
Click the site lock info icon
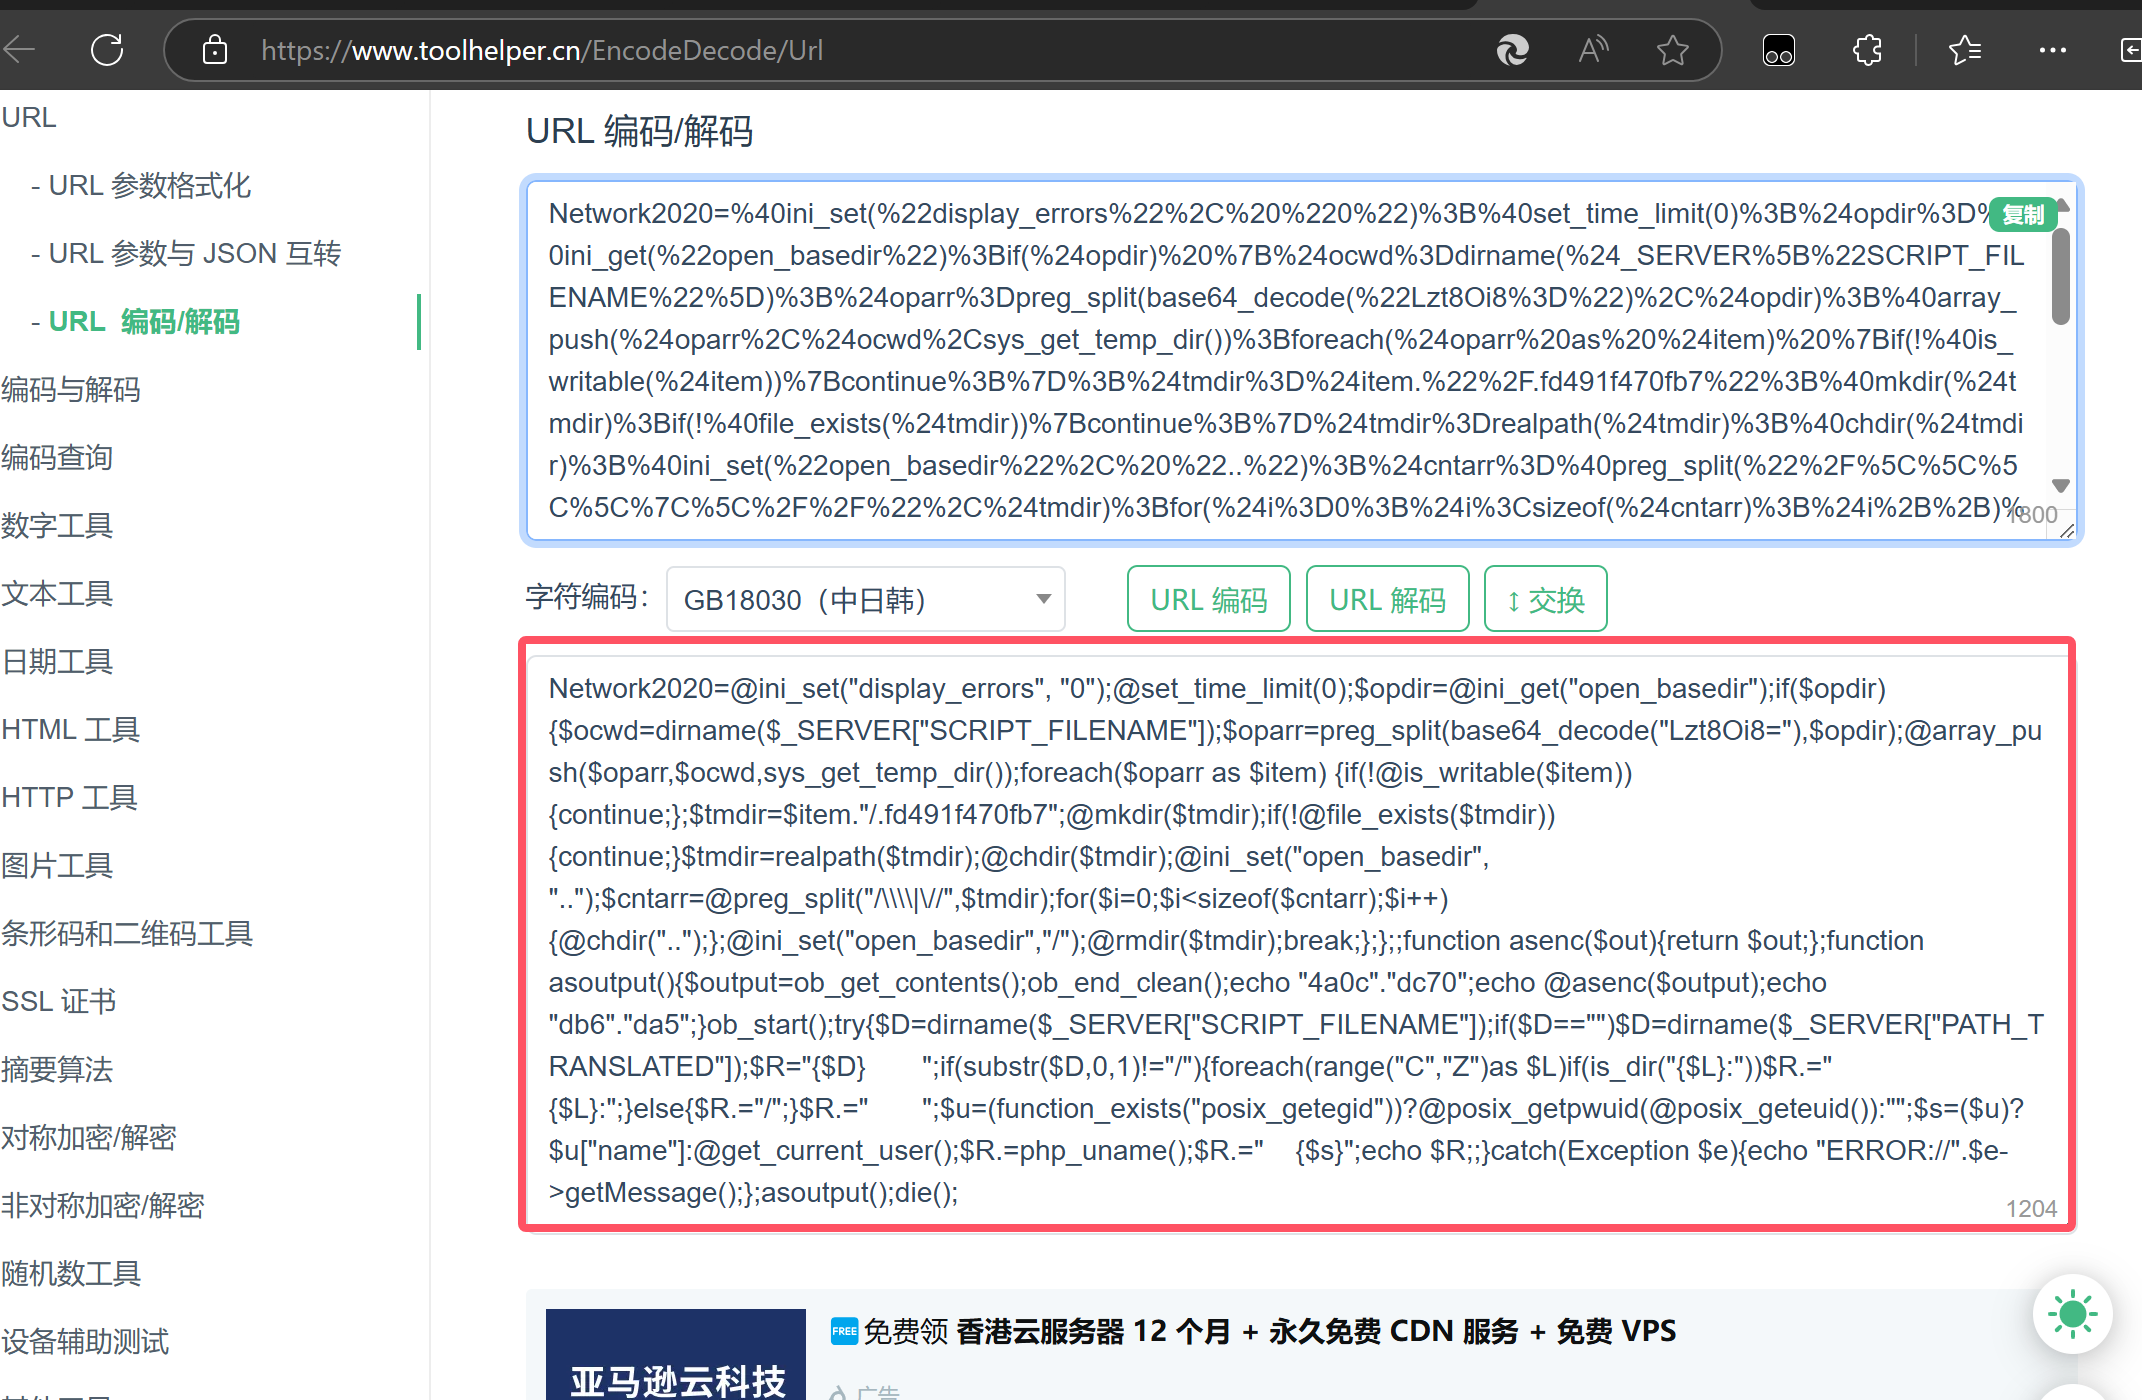pos(215,50)
